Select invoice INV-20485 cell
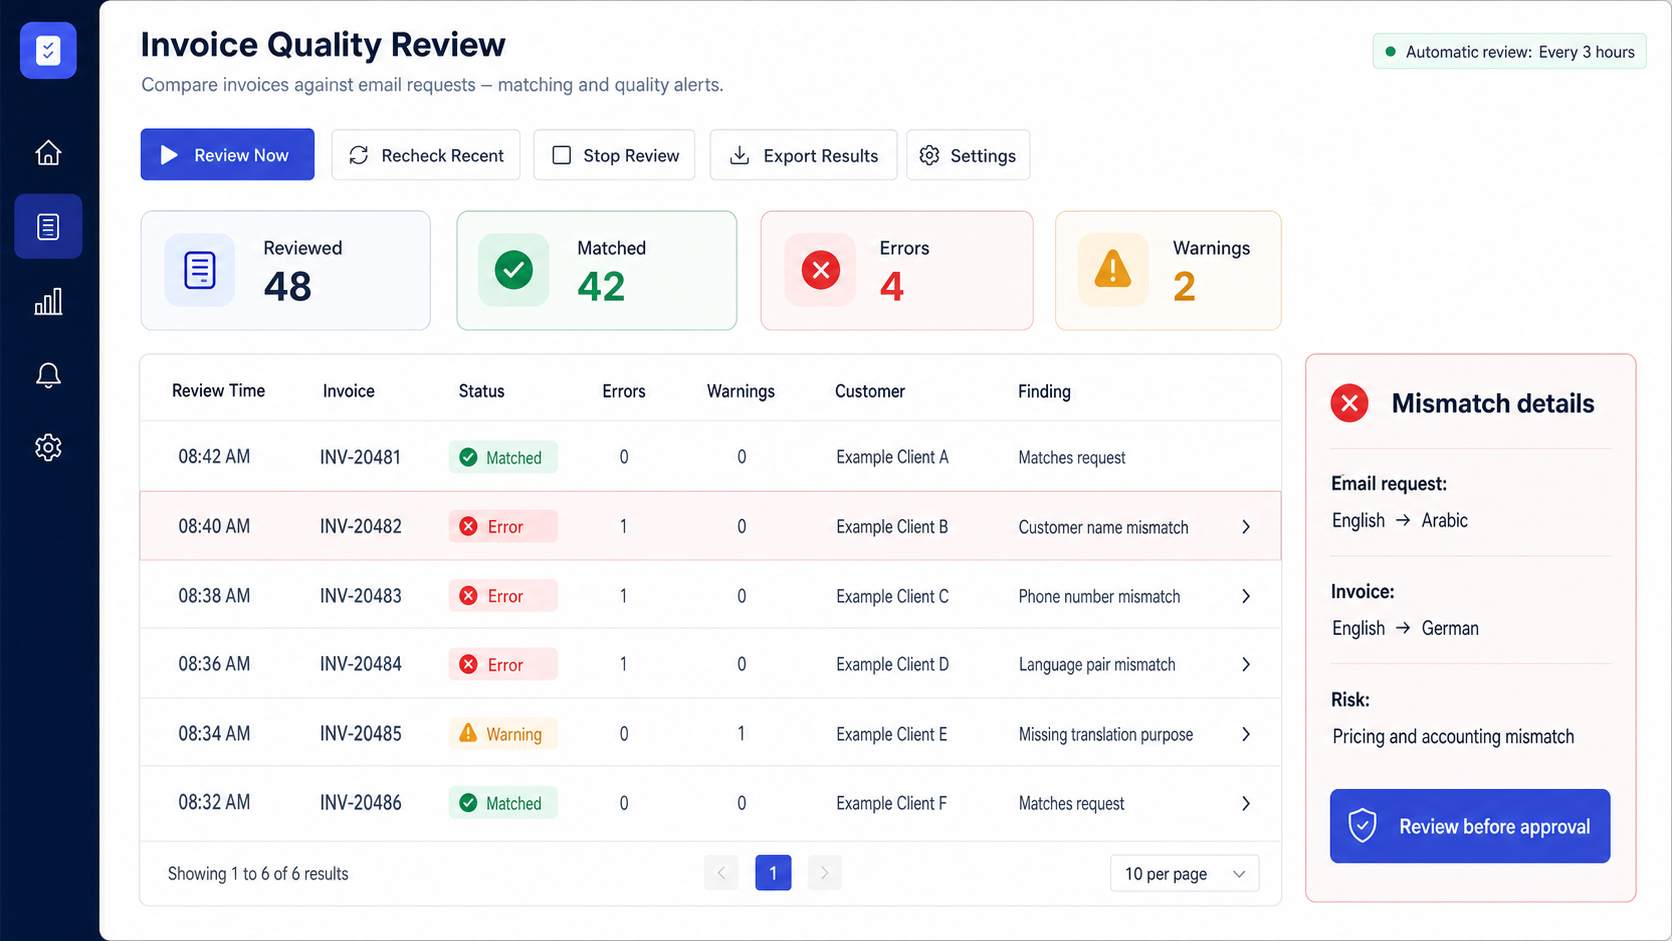 point(360,733)
